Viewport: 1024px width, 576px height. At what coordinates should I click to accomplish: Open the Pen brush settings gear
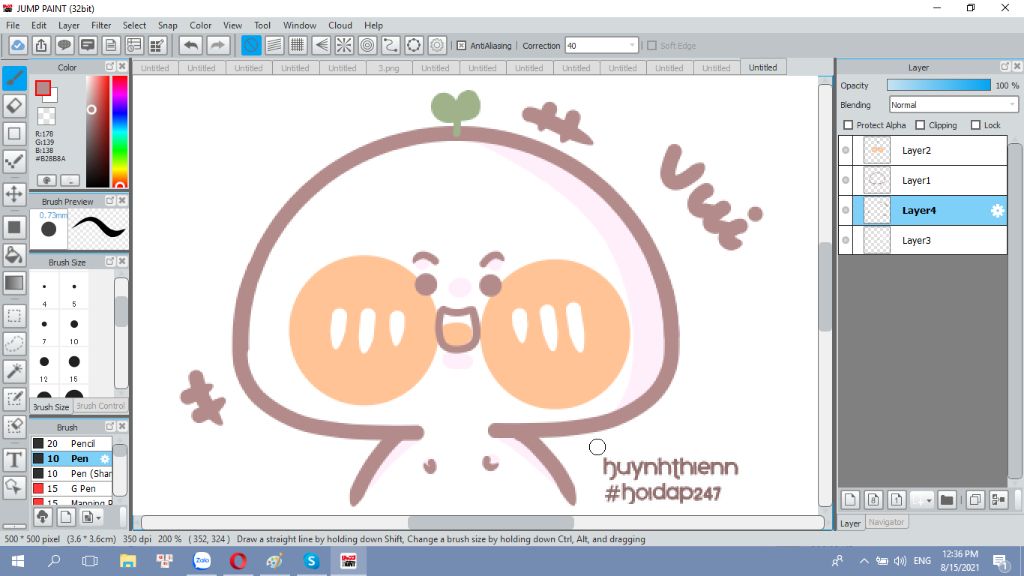point(104,458)
